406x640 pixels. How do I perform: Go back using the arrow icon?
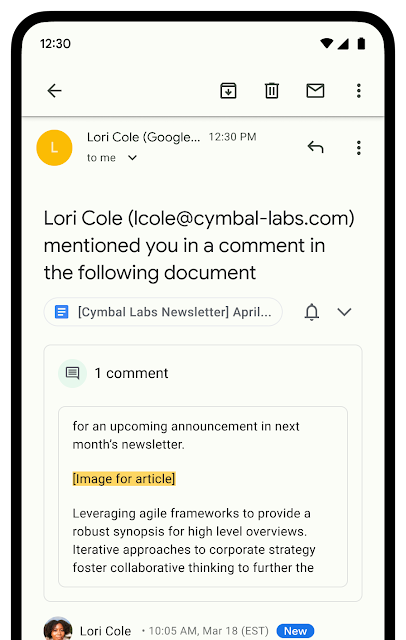pyautogui.click(x=54, y=91)
